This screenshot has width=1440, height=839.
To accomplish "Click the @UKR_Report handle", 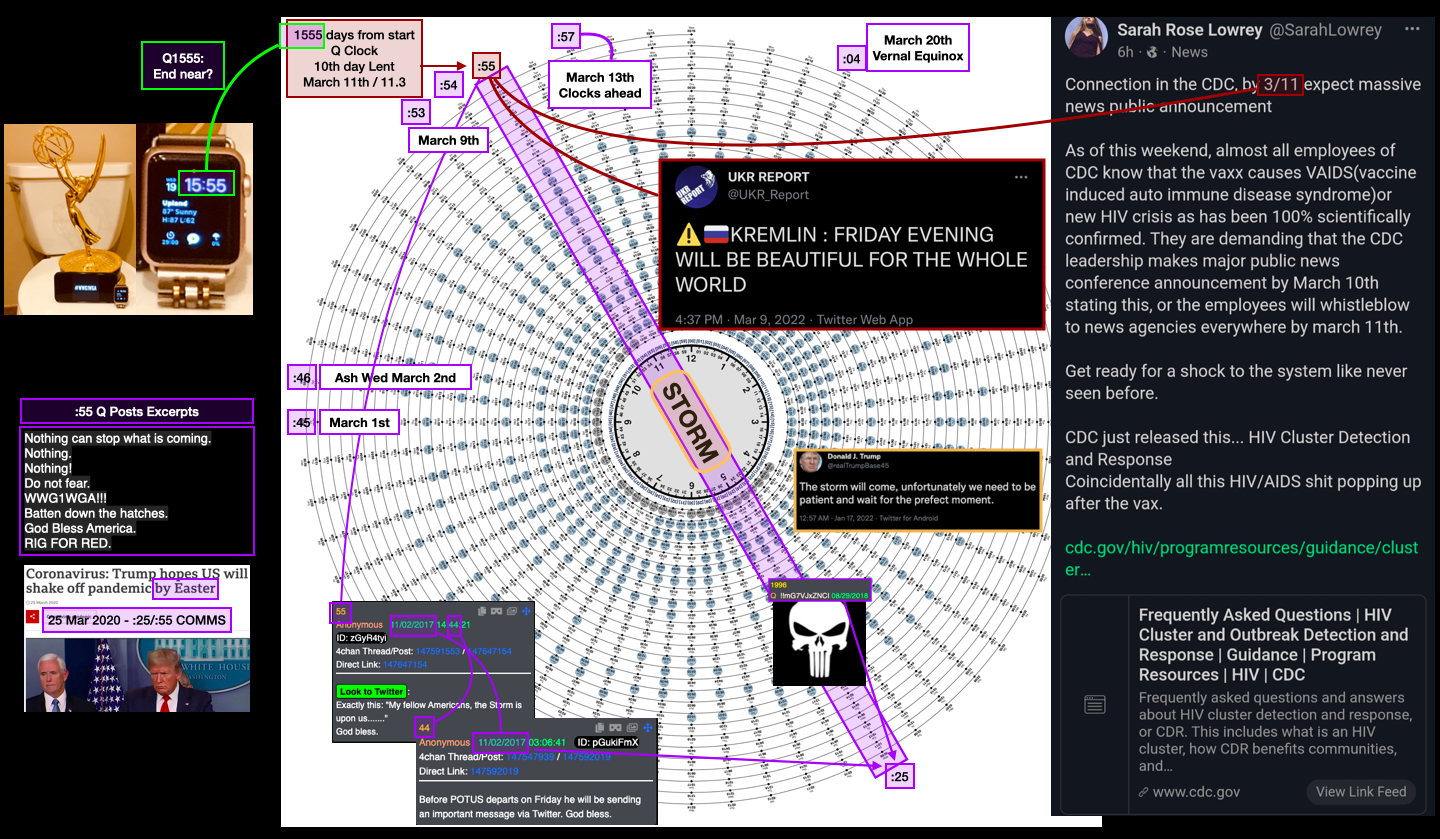I will click(768, 194).
